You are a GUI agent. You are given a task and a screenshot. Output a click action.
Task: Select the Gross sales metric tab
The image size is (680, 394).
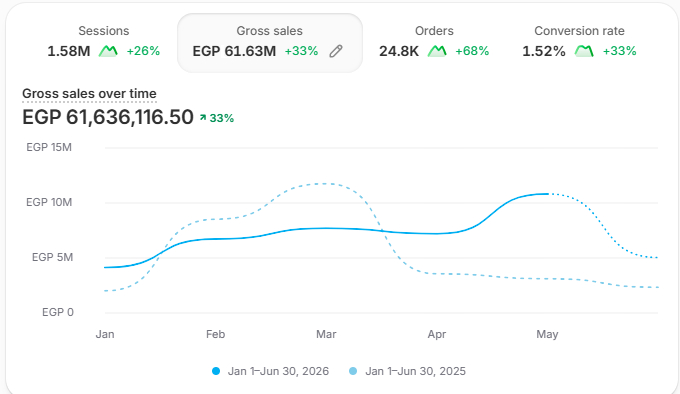[270, 42]
